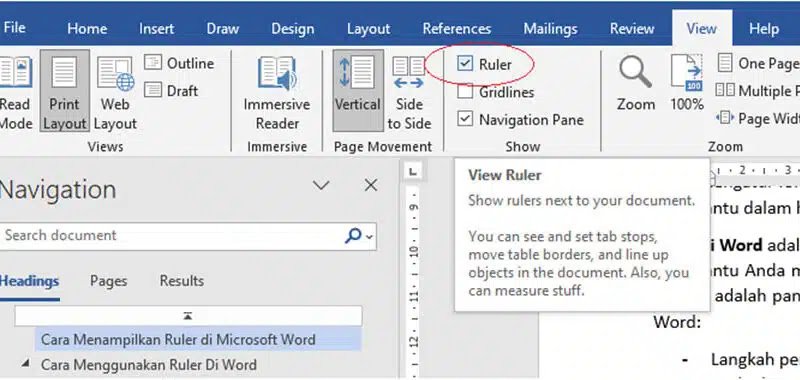Collapse Cara Menggunakan Ruler Di Word heading
This screenshot has width=800, height=380.
[25, 364]
